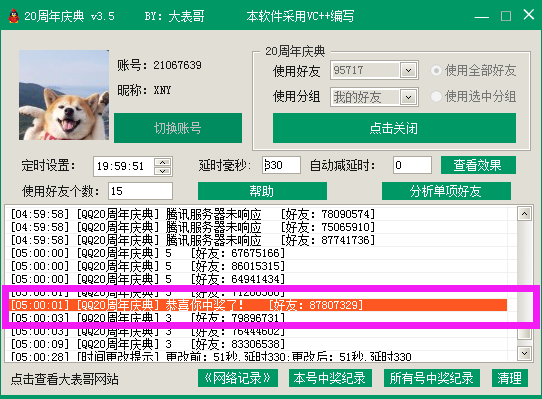The image size is (542, 399).
Task: Select 使用全部好友 radio button
Action: [436, 71]
